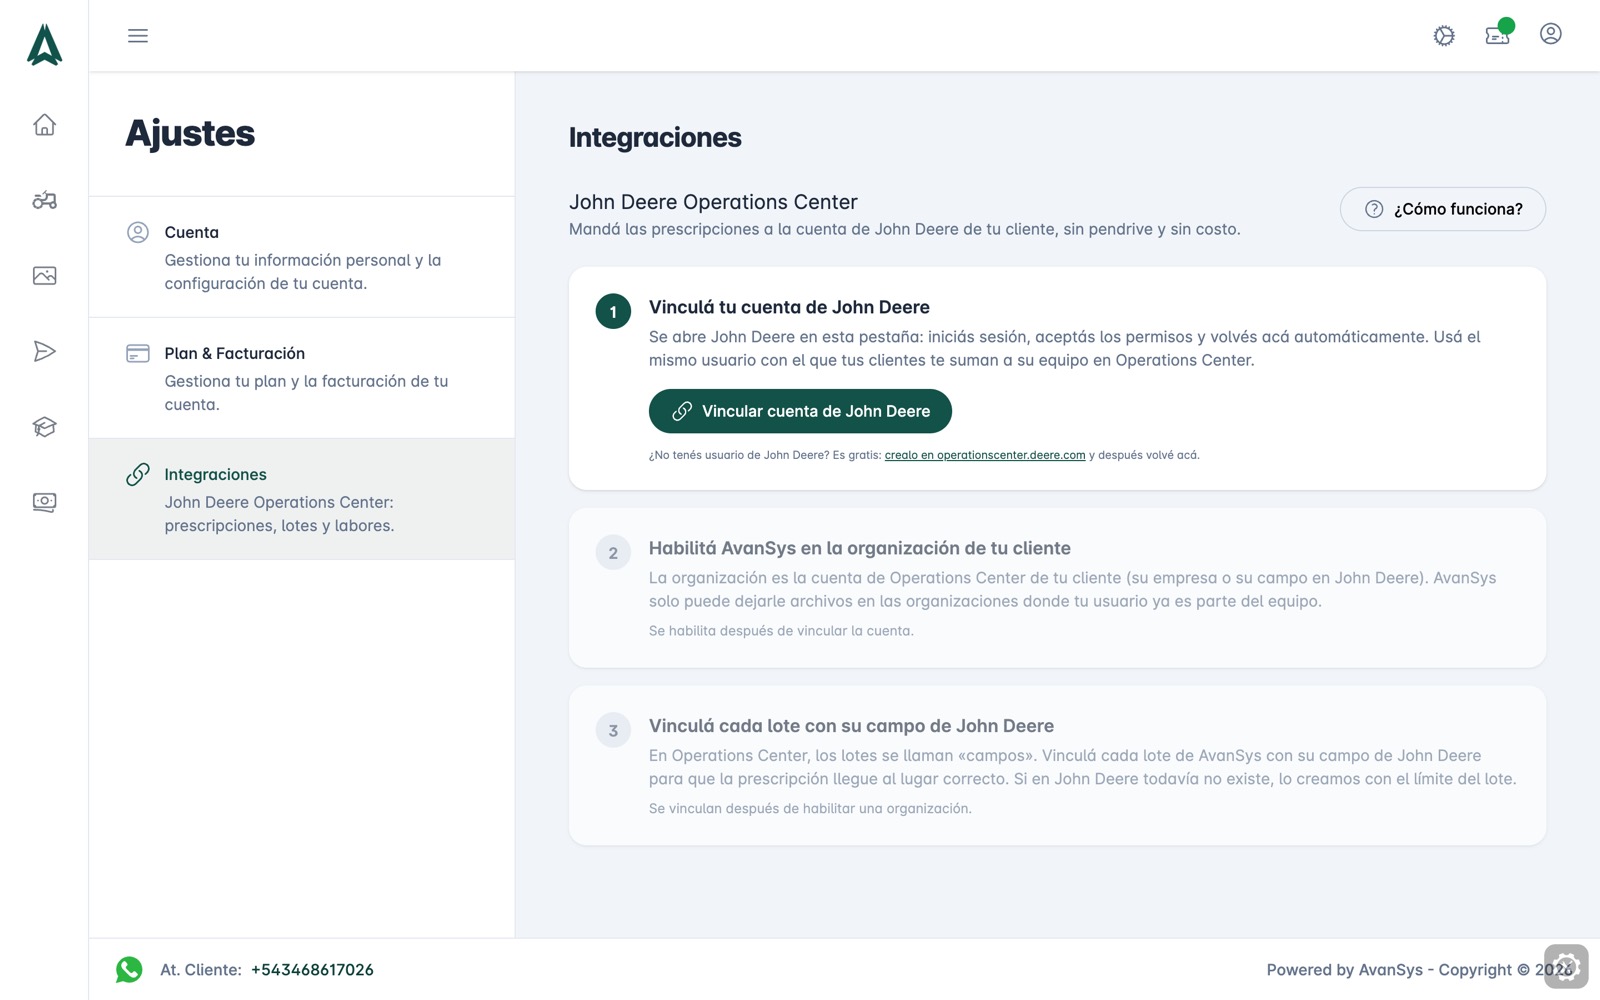Click the AvanSys logo
This screenshot has width=1600, height=1000.
(44, 45)
